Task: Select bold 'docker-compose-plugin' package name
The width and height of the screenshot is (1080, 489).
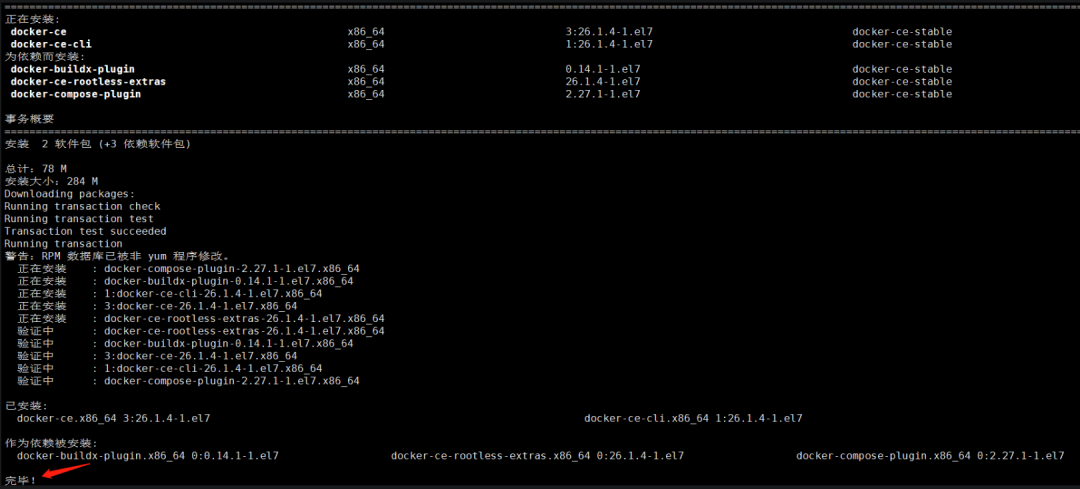Action: [76, 94]
